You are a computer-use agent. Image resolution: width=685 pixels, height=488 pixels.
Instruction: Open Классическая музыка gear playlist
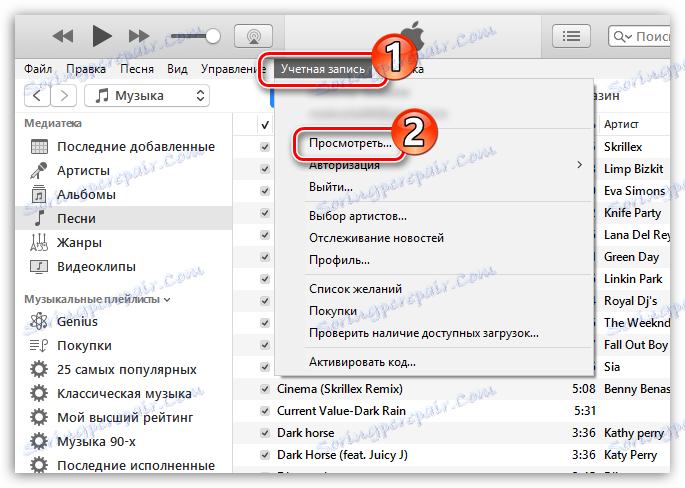click(x=39, y=393)
